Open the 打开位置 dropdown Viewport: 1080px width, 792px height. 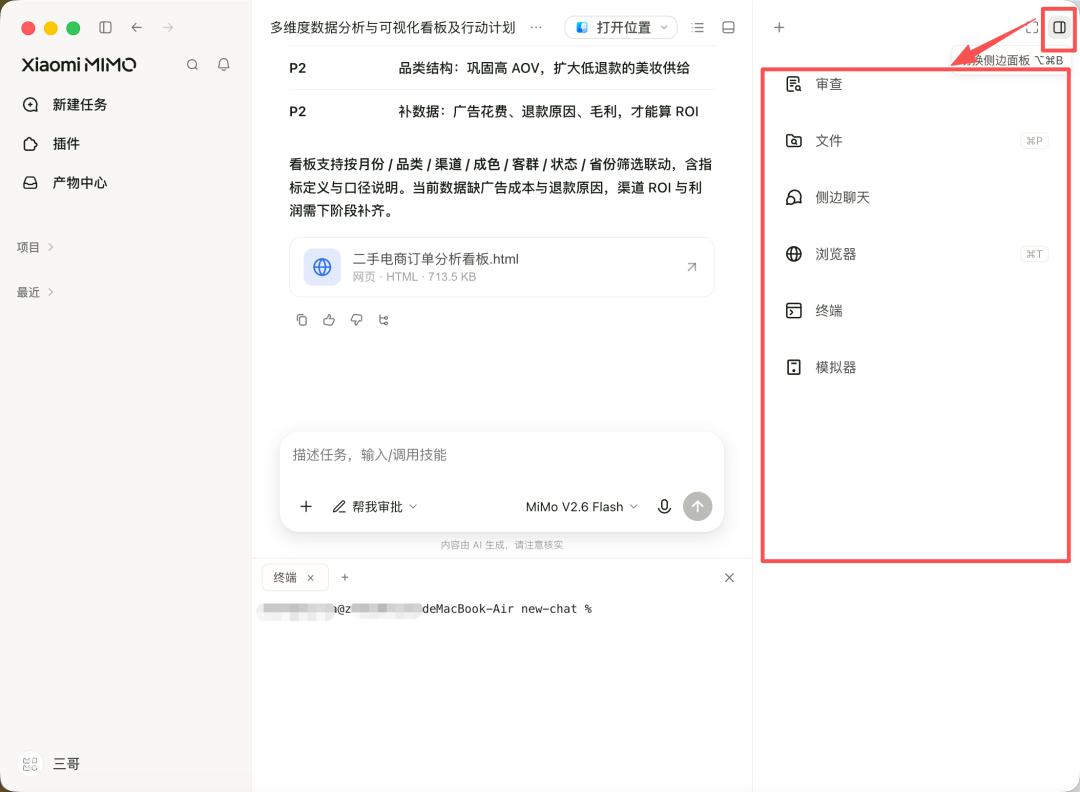pos(621,28)
